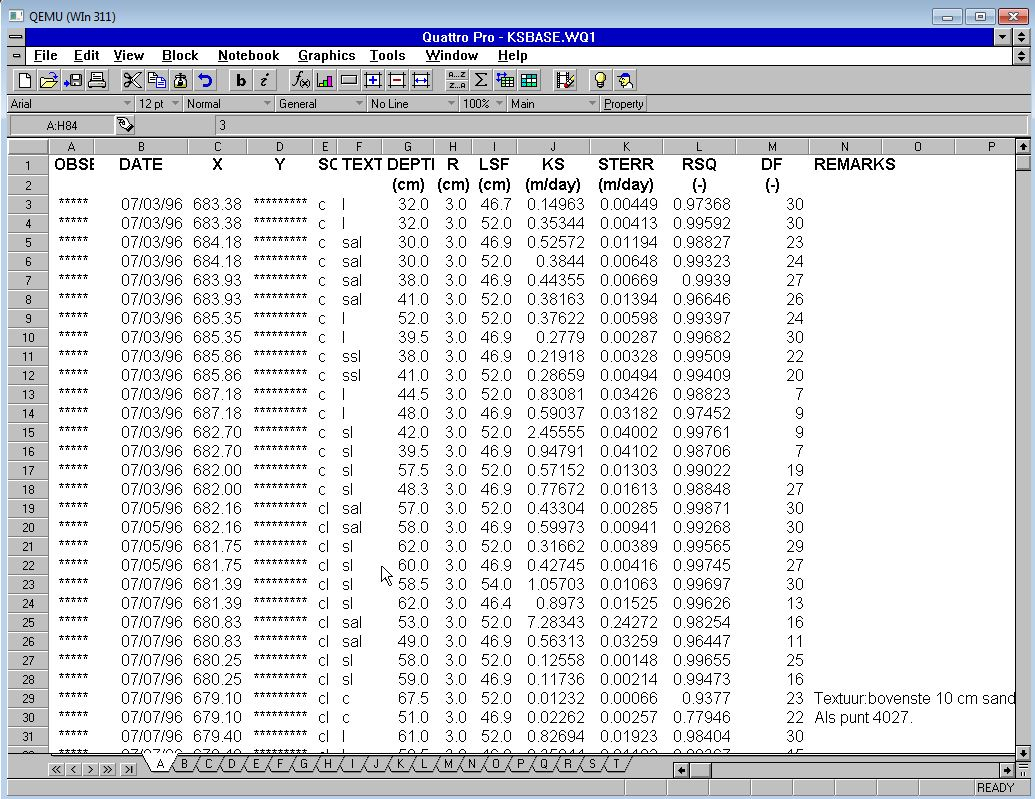The width and height of the screenshot is (1035, 799).
Task: Open the 12 pt font size dropdown
Action: pyautogui.click(x=175, y=104)
